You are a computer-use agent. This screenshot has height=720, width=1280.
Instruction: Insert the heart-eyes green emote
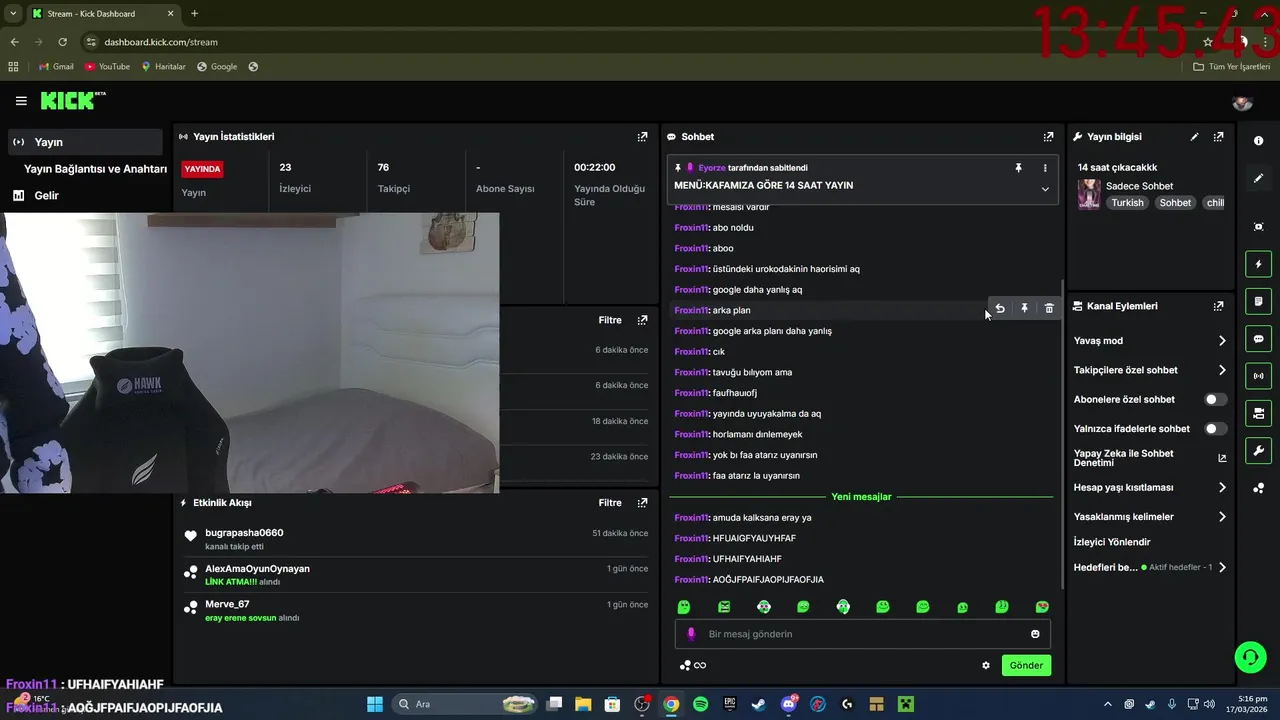click(x=1042, y=607)
